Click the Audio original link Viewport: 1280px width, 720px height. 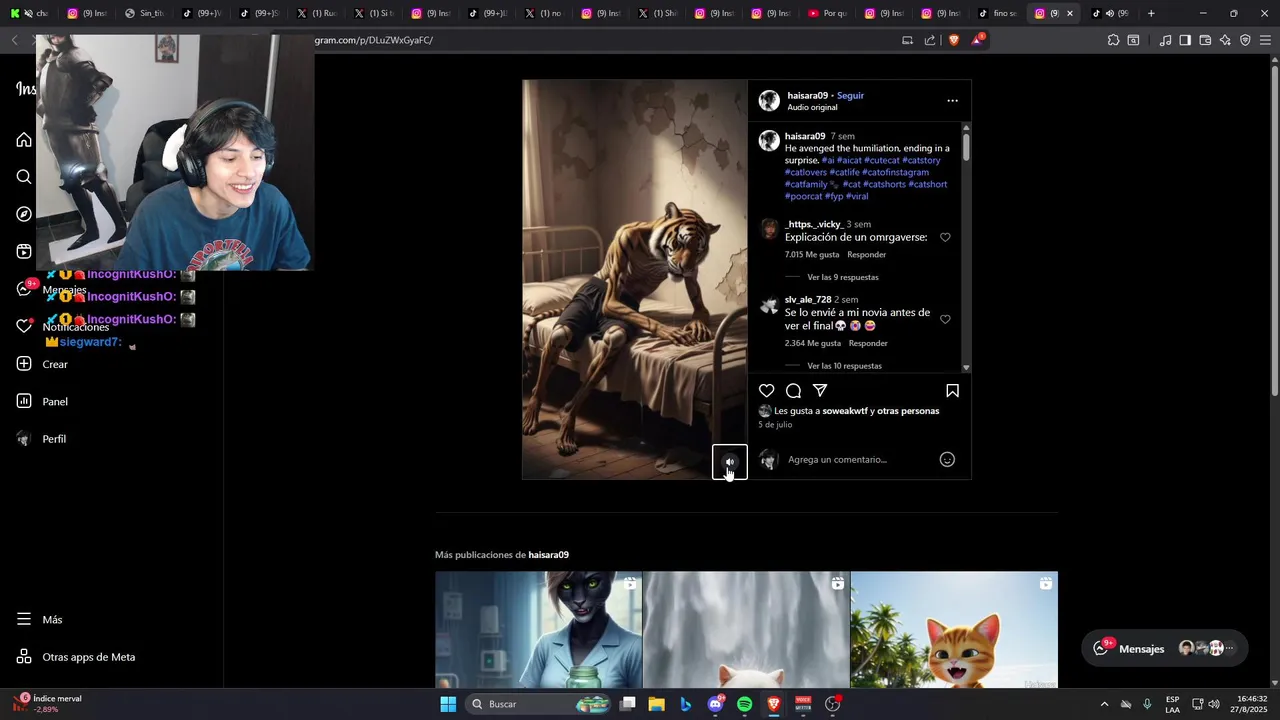[812, 108]
